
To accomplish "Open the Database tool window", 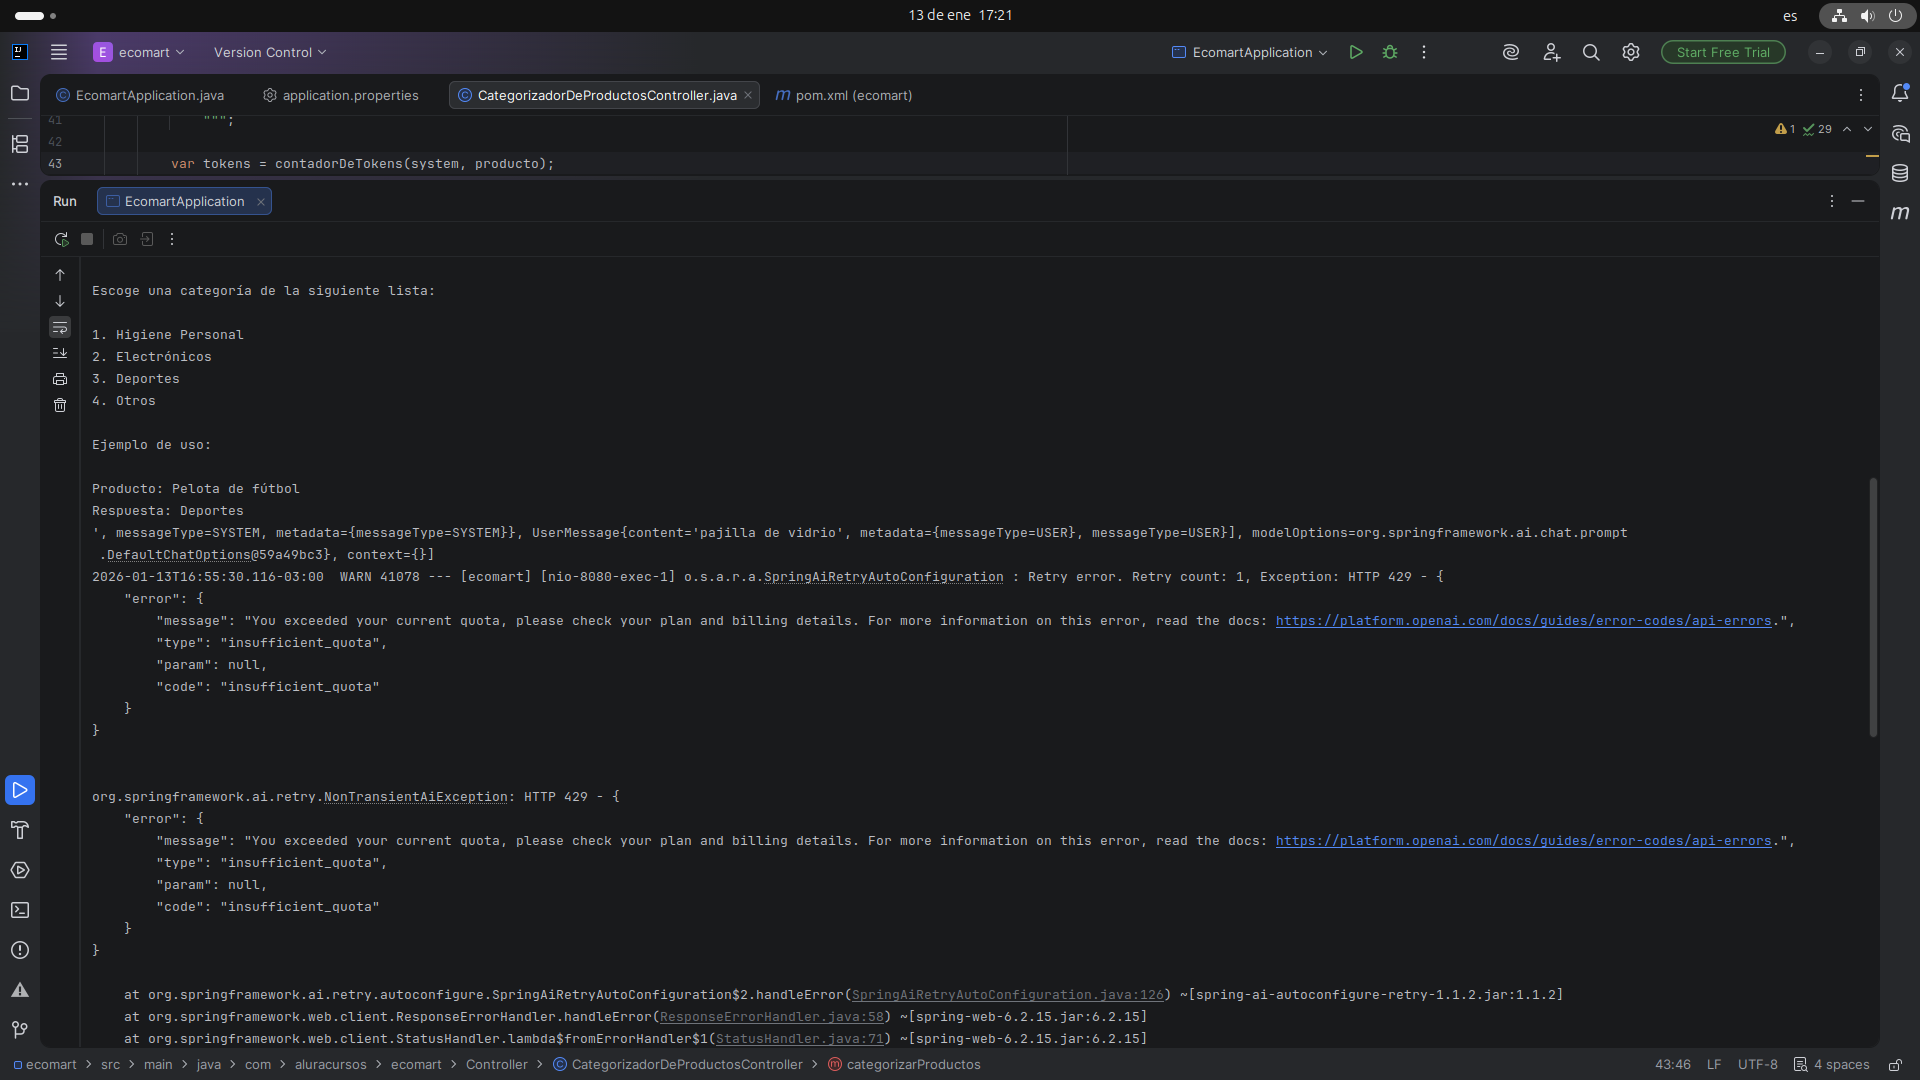I will coord(1900,173).
